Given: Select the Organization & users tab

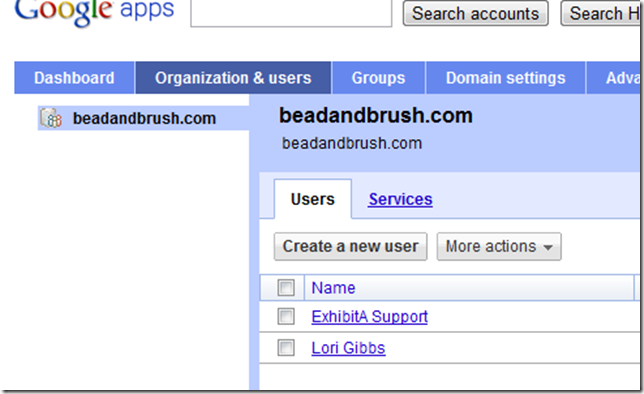Looking at the screenshot, I should (x=233, y=78).
